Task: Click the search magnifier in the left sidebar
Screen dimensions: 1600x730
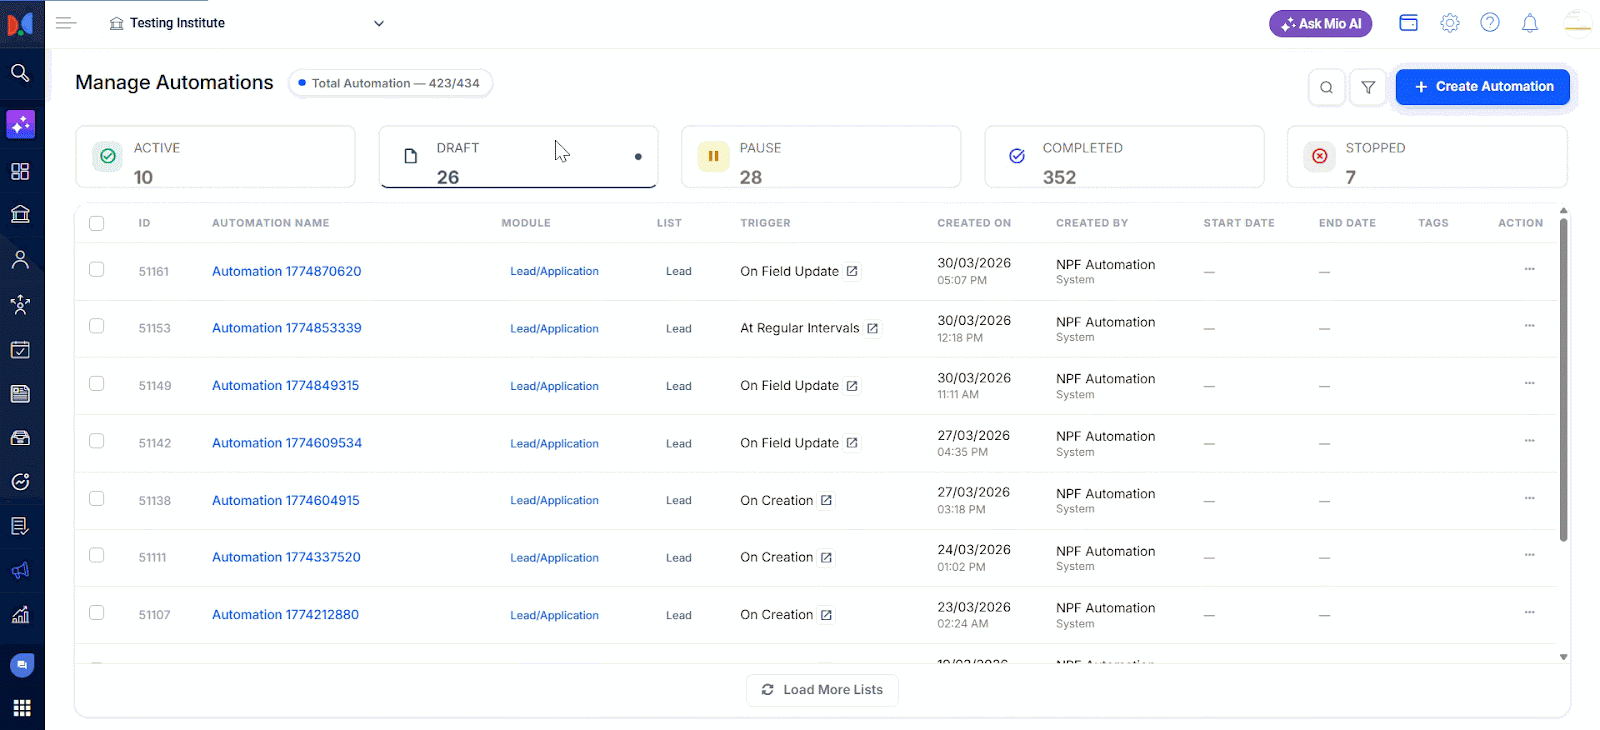Action: [20, 73]
